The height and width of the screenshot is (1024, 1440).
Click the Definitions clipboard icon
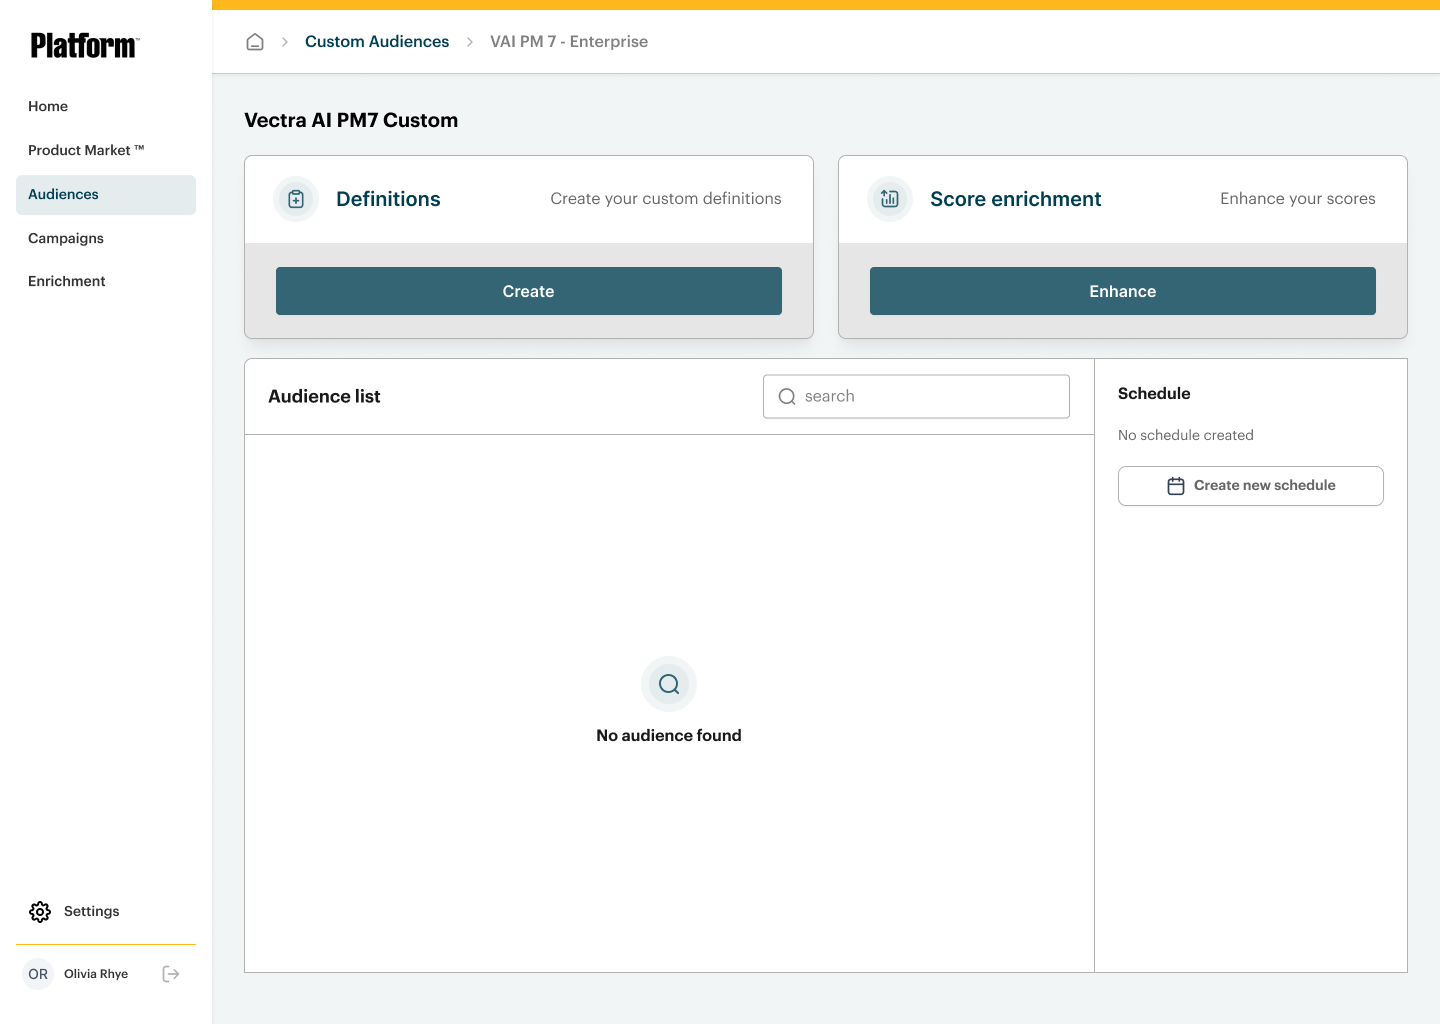point(296,199)
